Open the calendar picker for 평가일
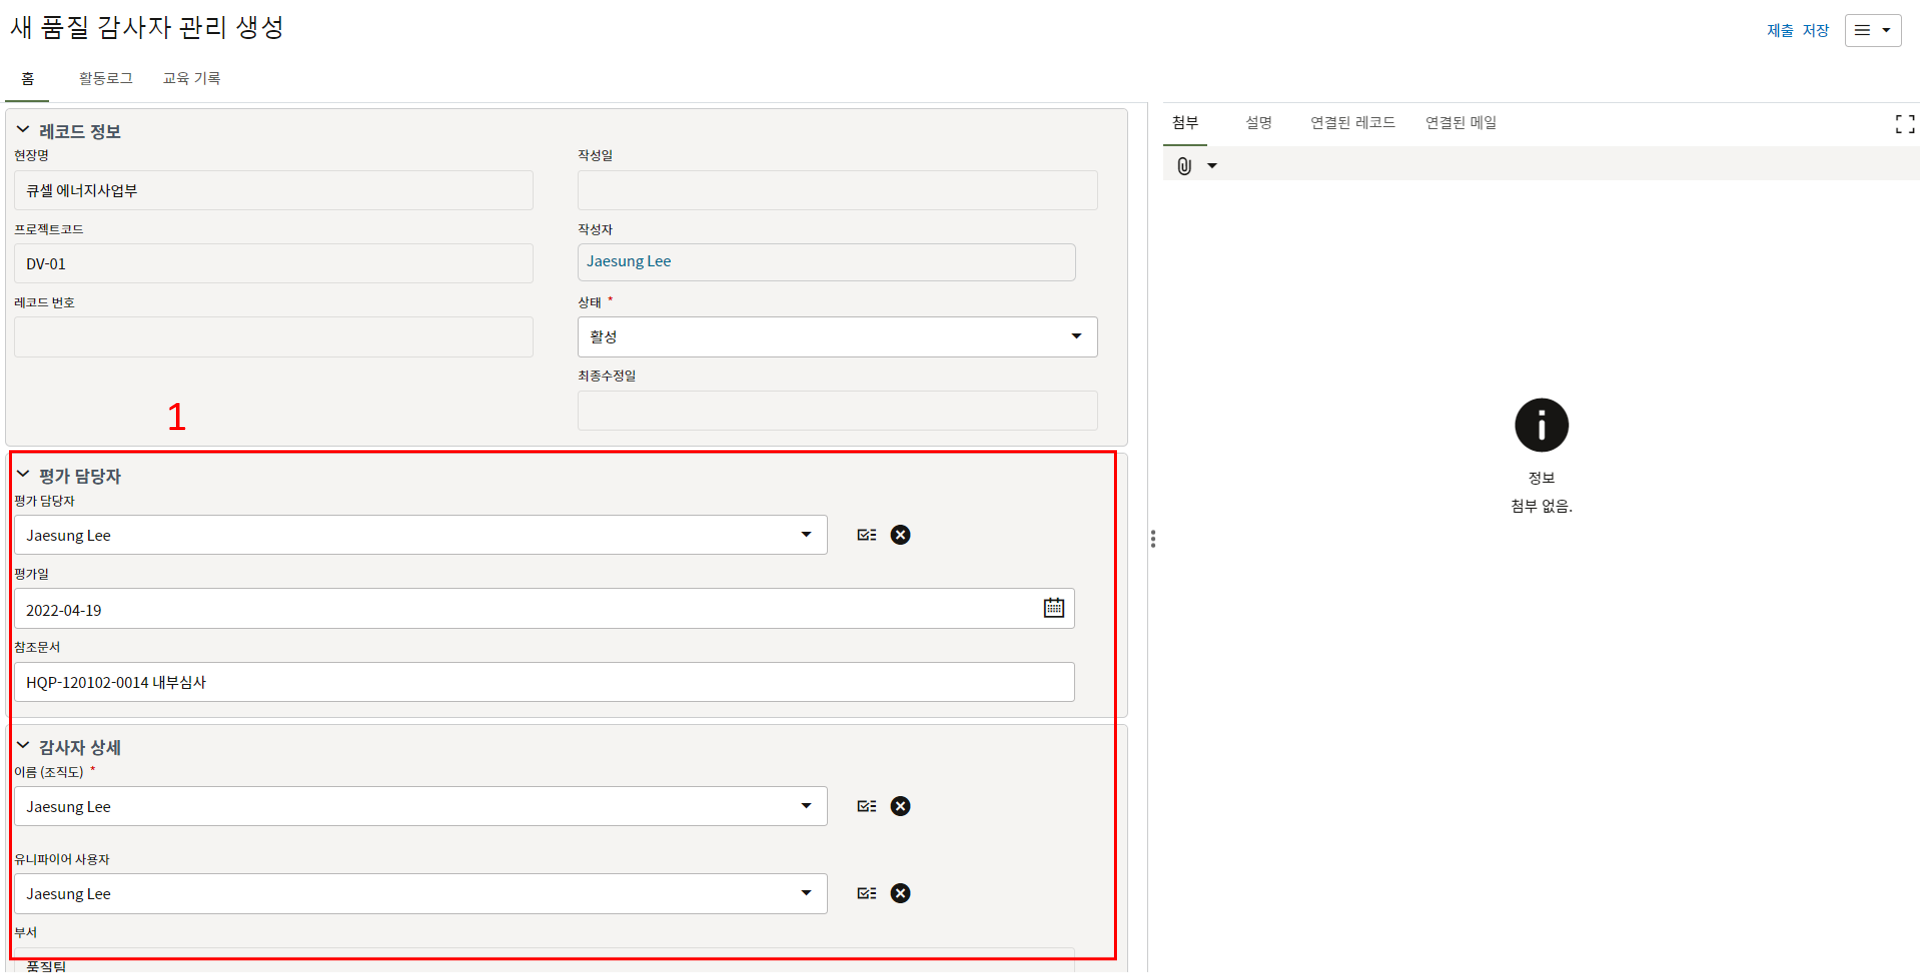 pyautogui.click(x=1053, y=608)
